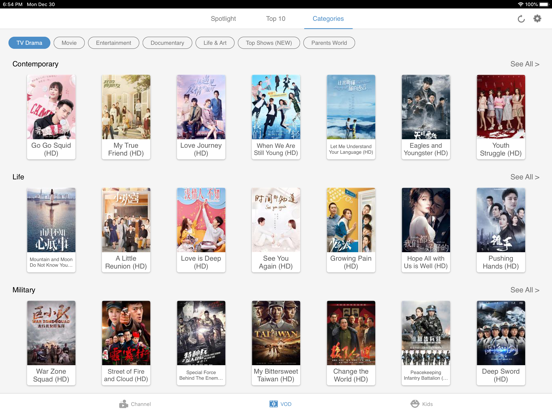
Task: Open Go Go Squid (HD) poster
Action: tap(51, 117)
